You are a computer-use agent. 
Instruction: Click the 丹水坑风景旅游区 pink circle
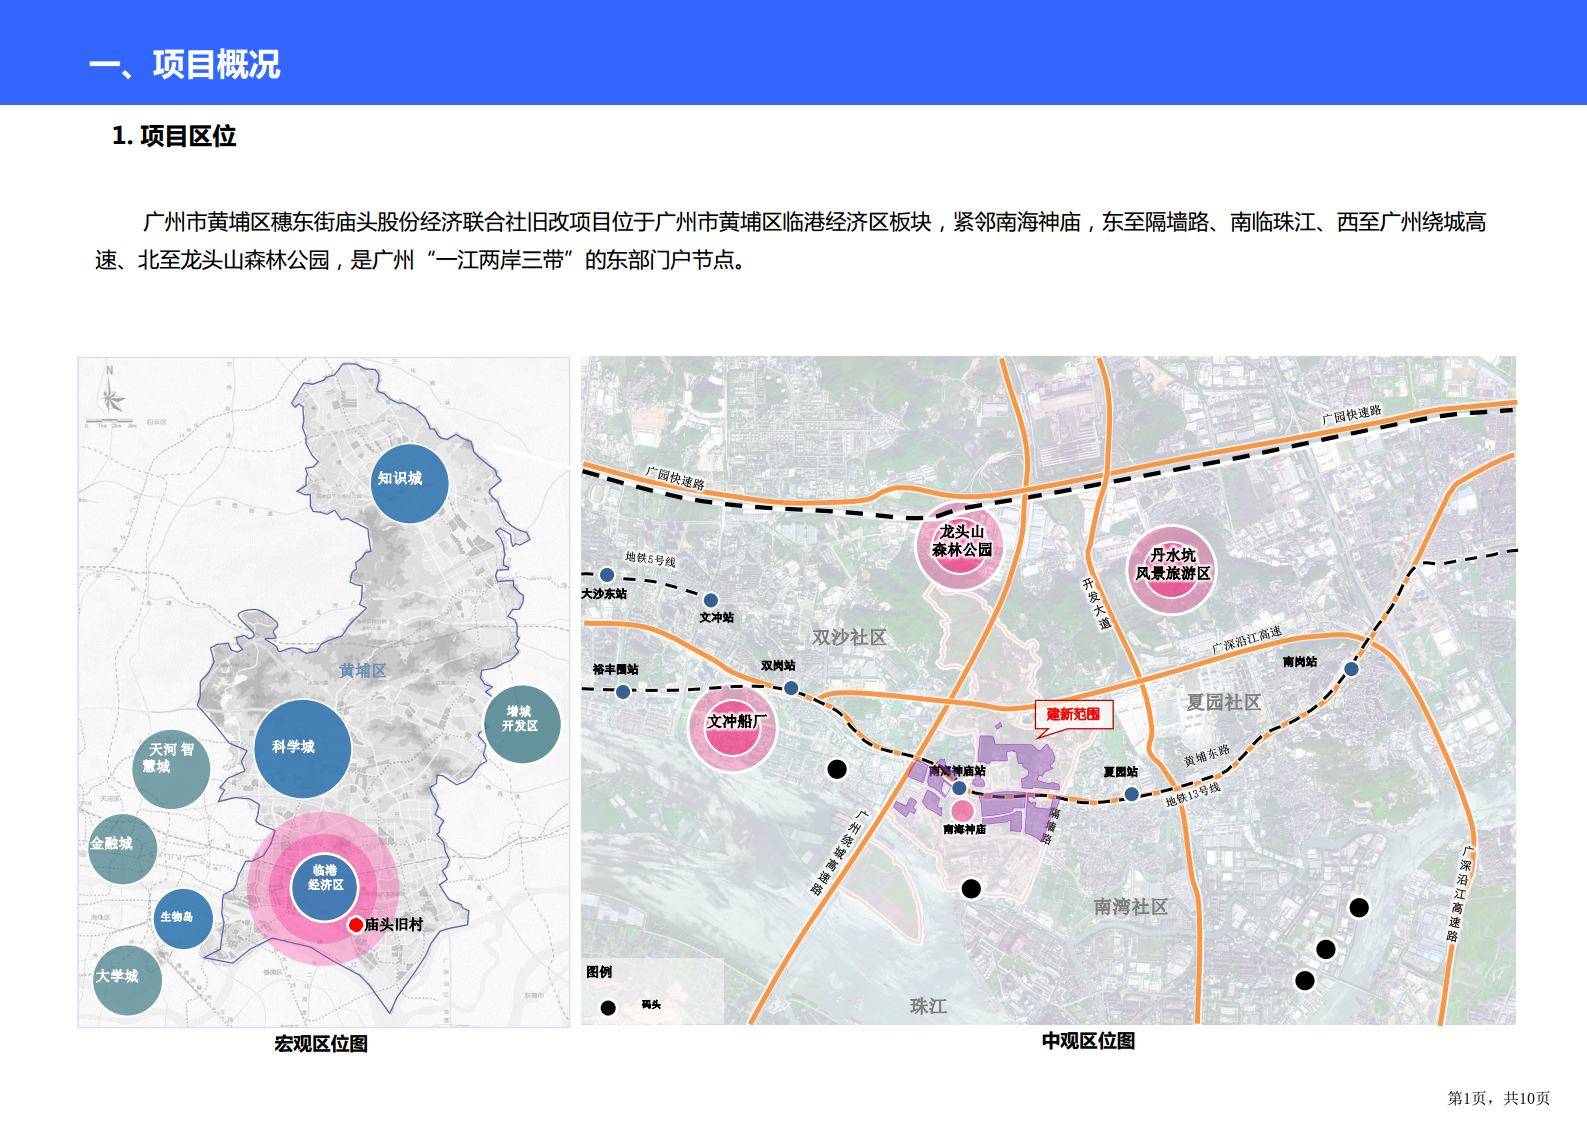1172,568
